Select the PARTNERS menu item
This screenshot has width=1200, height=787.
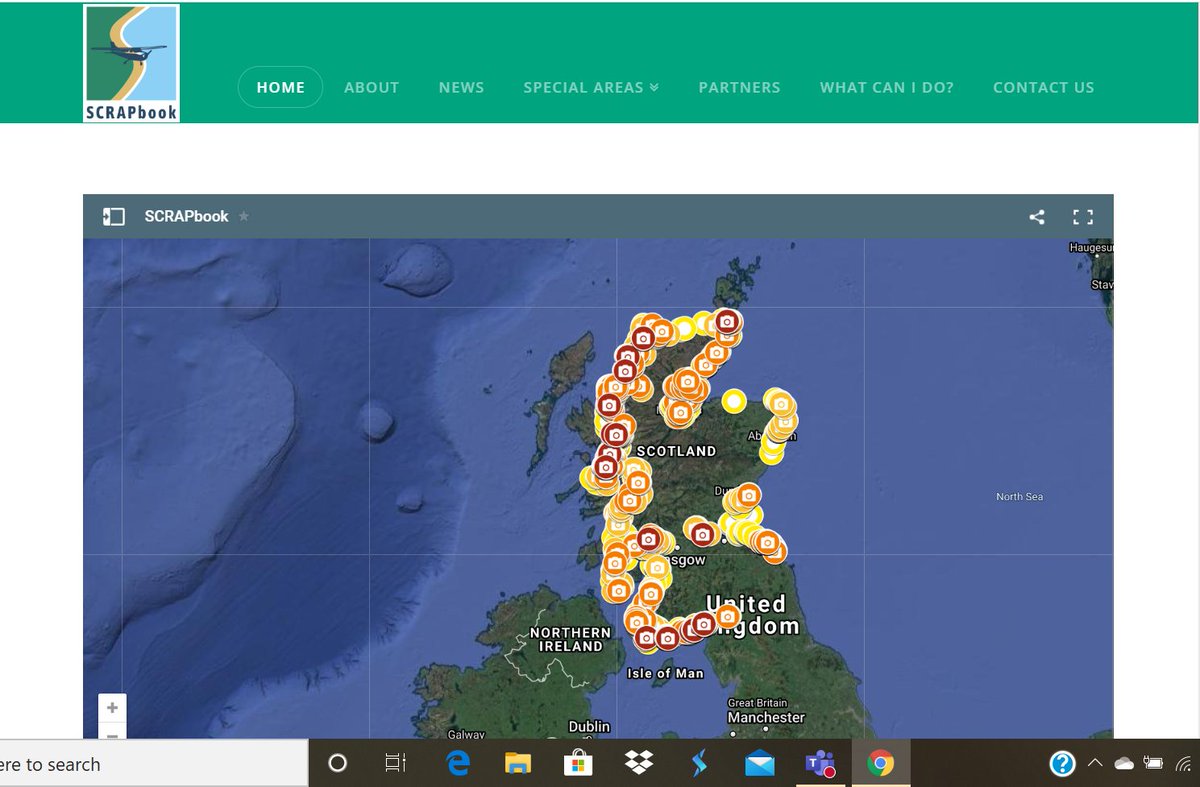[739, 87]
